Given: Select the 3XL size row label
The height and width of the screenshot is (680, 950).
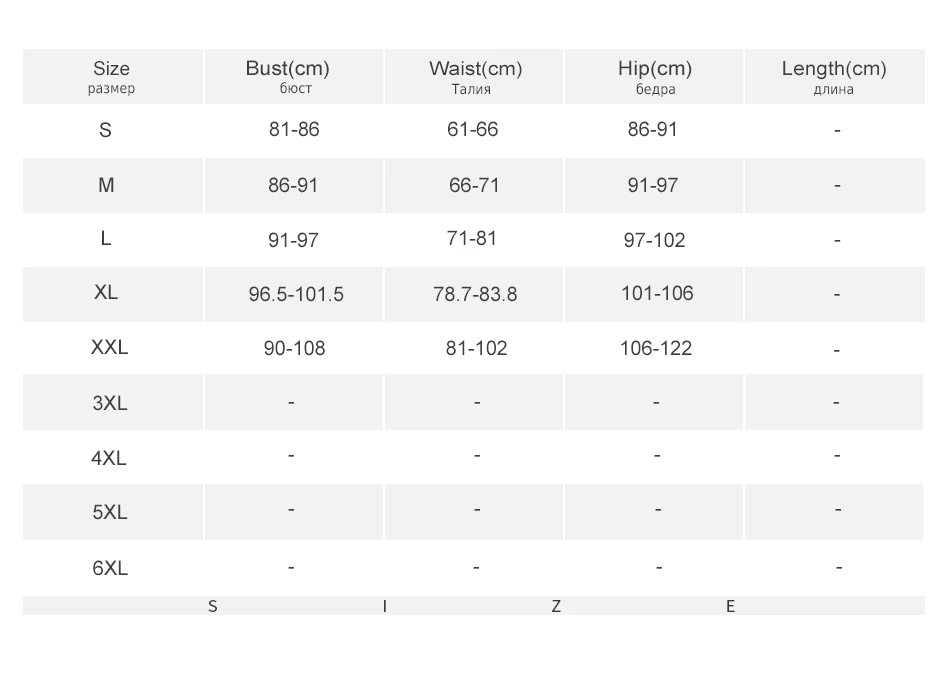Looking at the screenshot, I should point(109,403).
